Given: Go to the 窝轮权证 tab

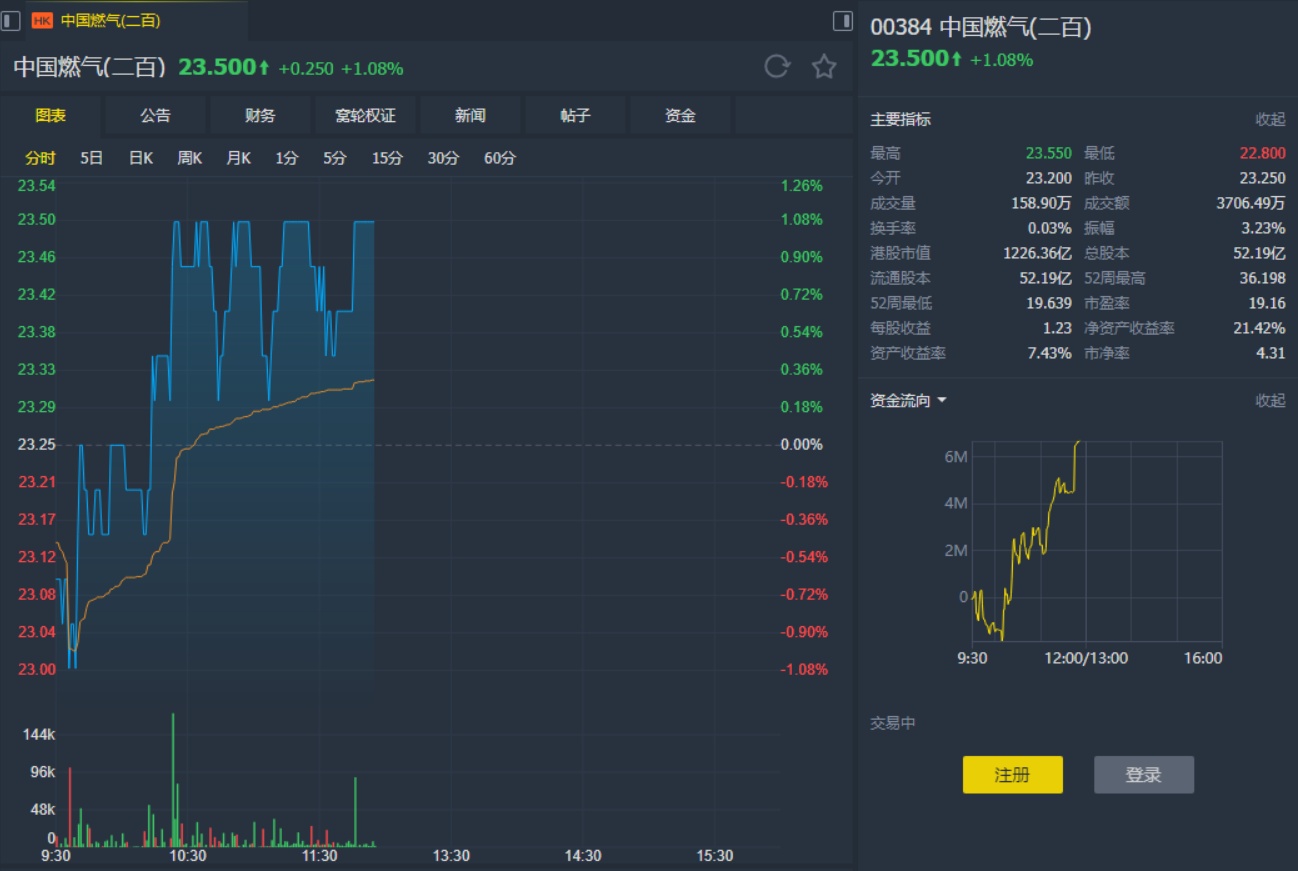Looking at the screenshot, I should click(x=366, y=116).
